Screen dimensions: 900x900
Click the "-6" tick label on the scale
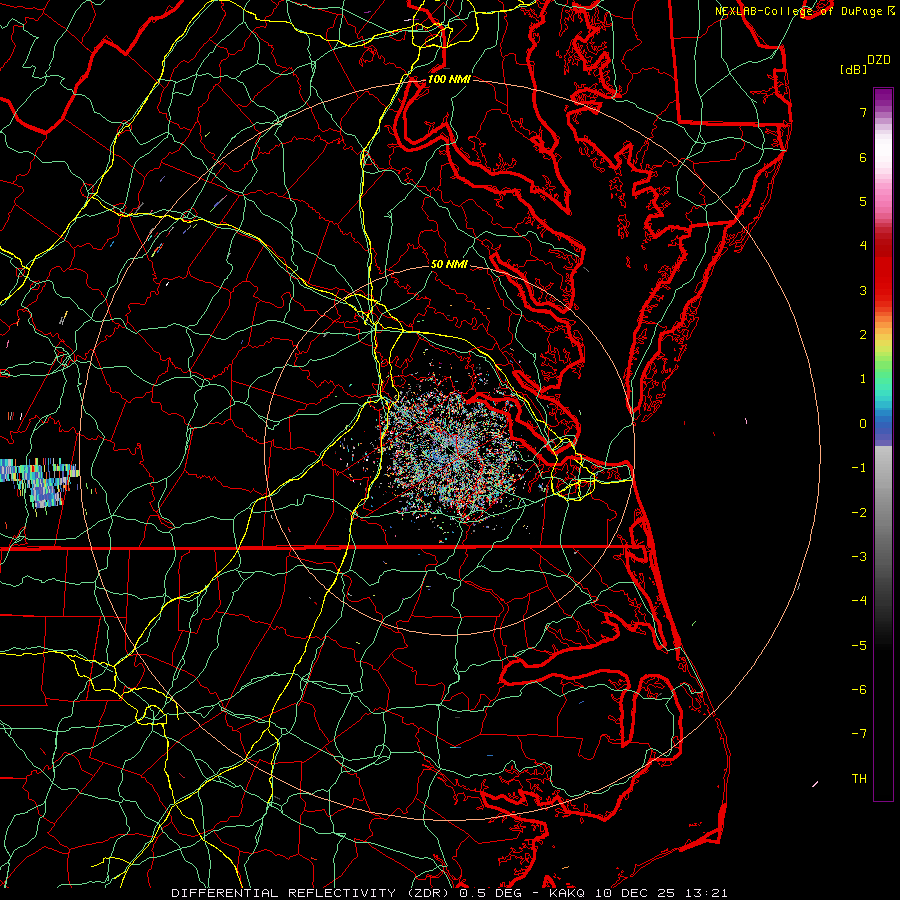tap(859, 690)
